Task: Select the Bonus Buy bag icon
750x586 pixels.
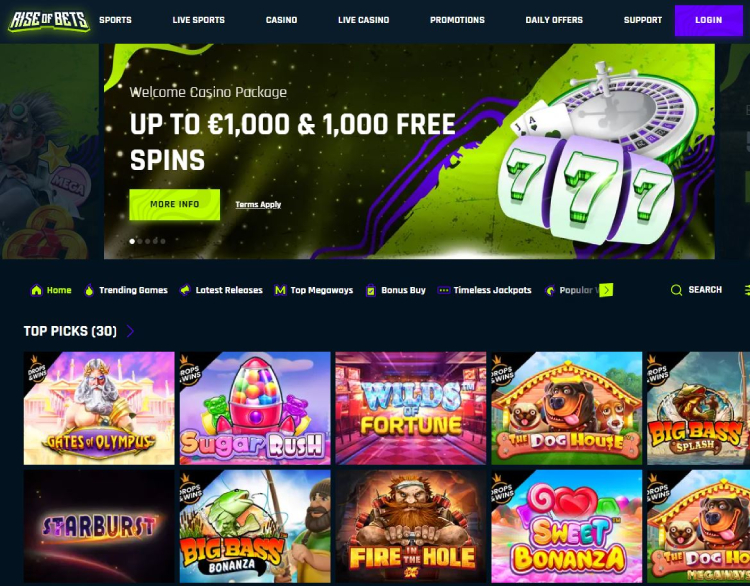Action: point(371,290)
